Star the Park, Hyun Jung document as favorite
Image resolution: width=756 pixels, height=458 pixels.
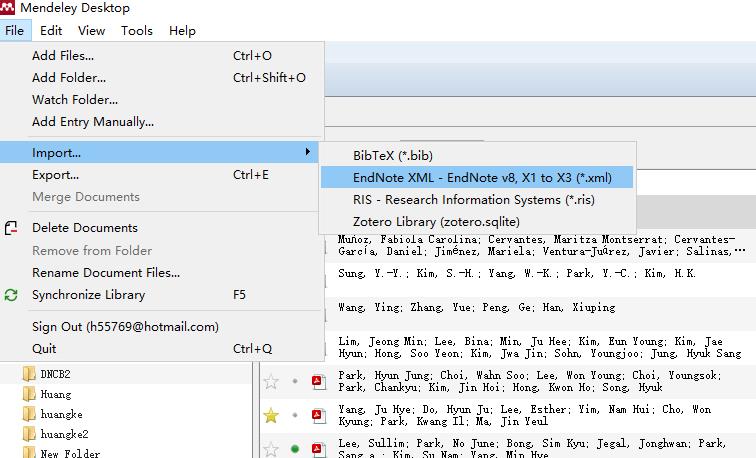[271, 381]
